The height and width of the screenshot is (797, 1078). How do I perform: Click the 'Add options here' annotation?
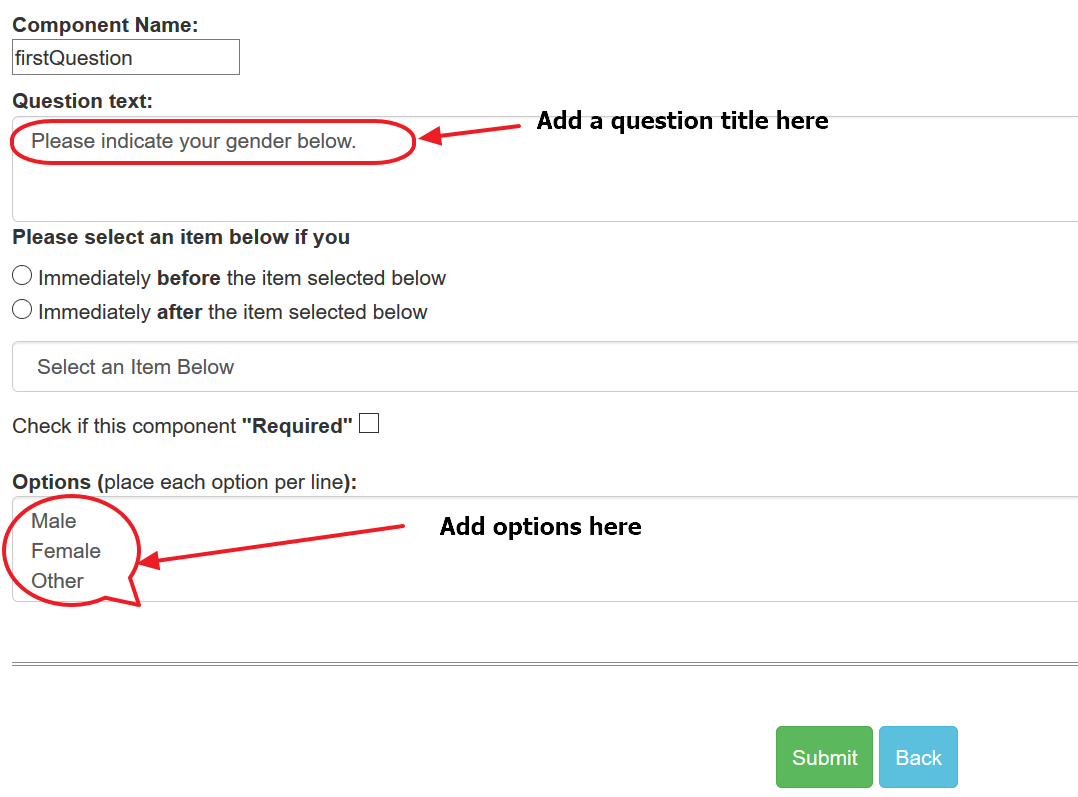click(540, 527)
